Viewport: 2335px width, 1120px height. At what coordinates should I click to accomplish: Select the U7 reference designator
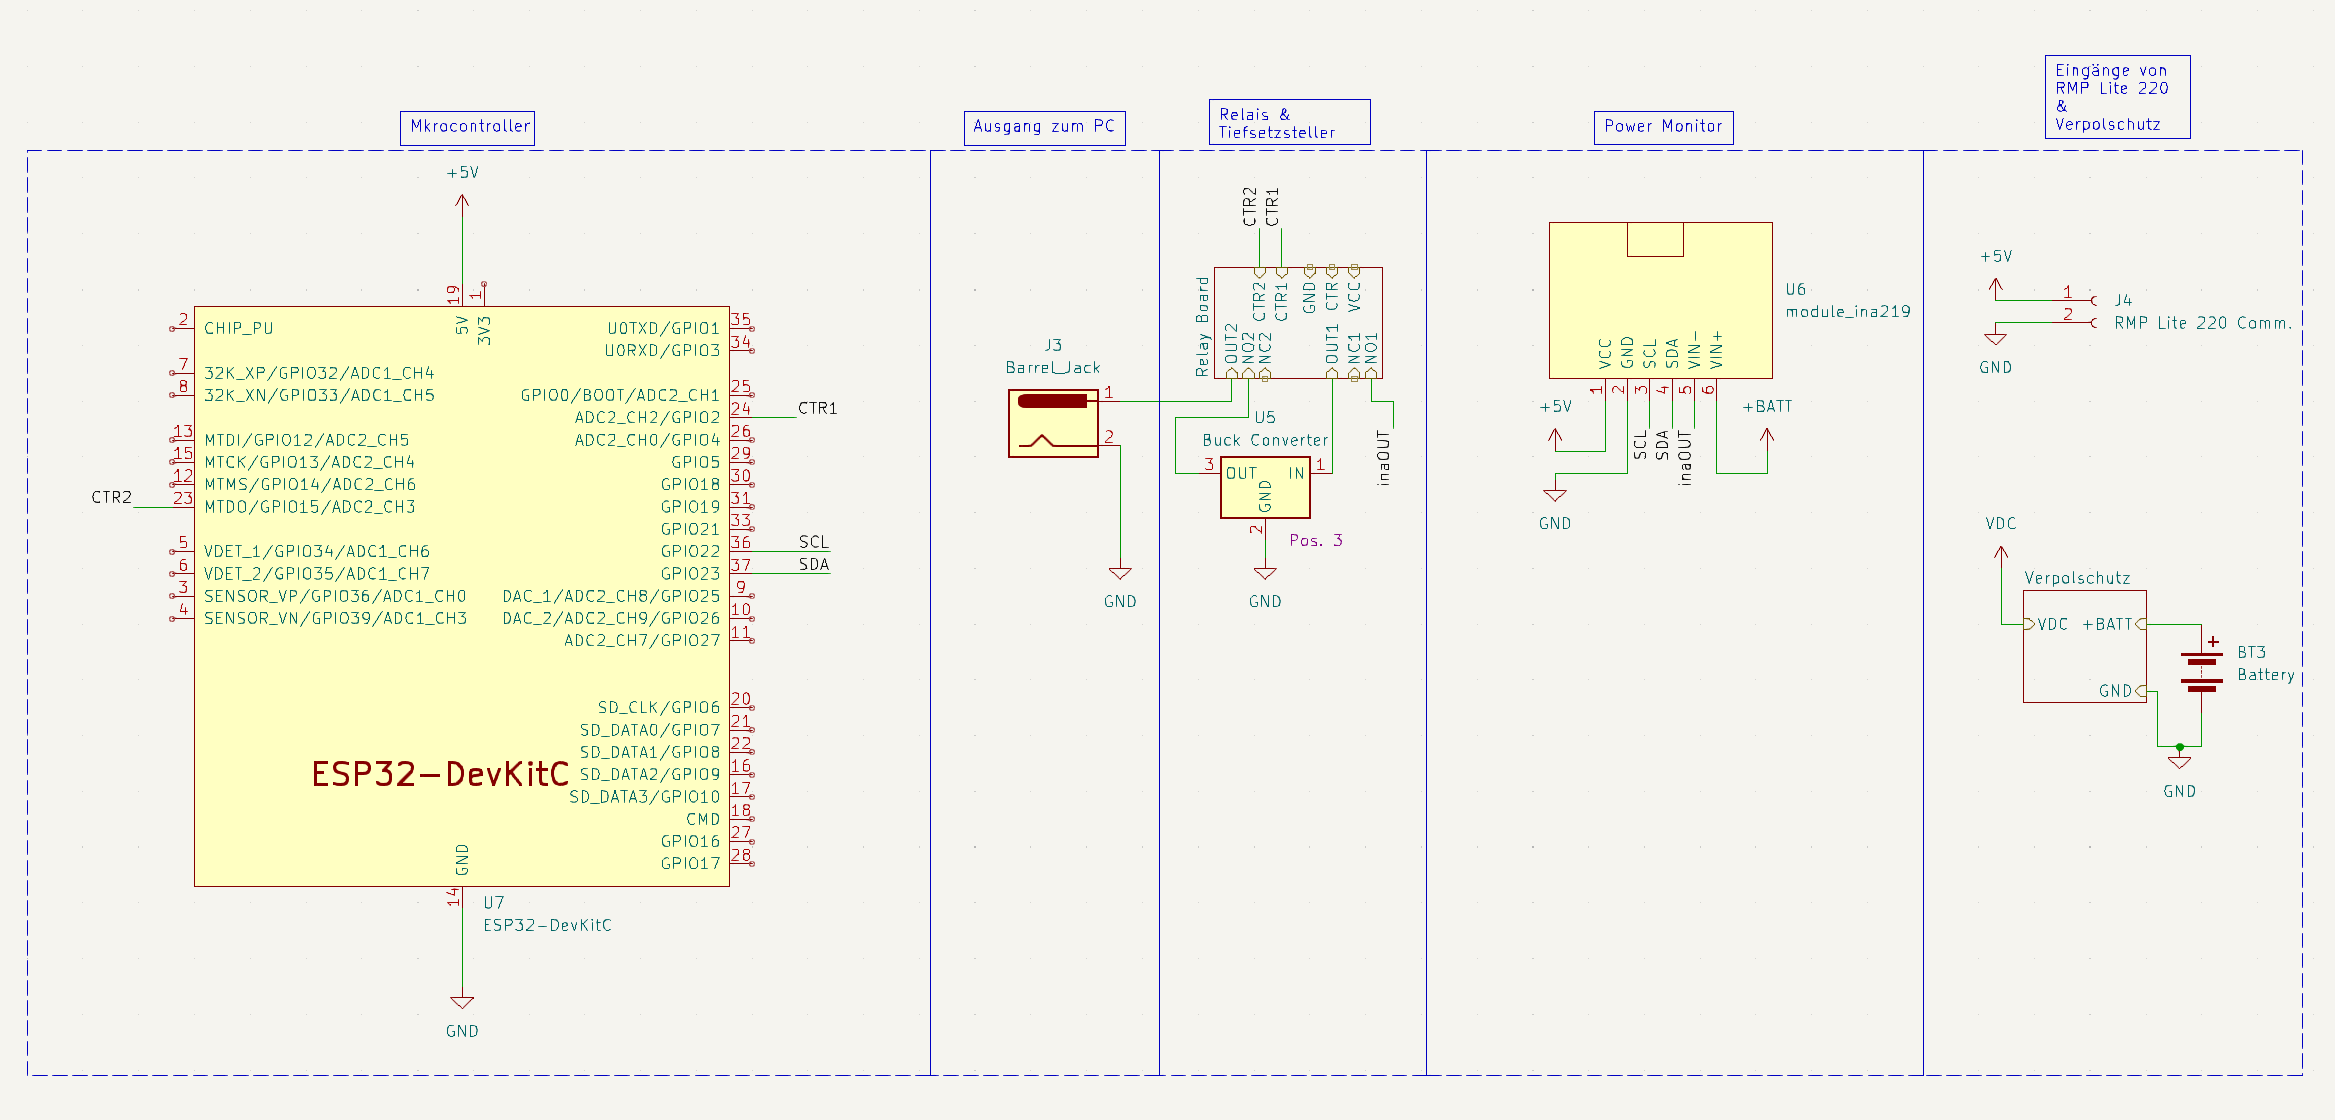[494, 902]
